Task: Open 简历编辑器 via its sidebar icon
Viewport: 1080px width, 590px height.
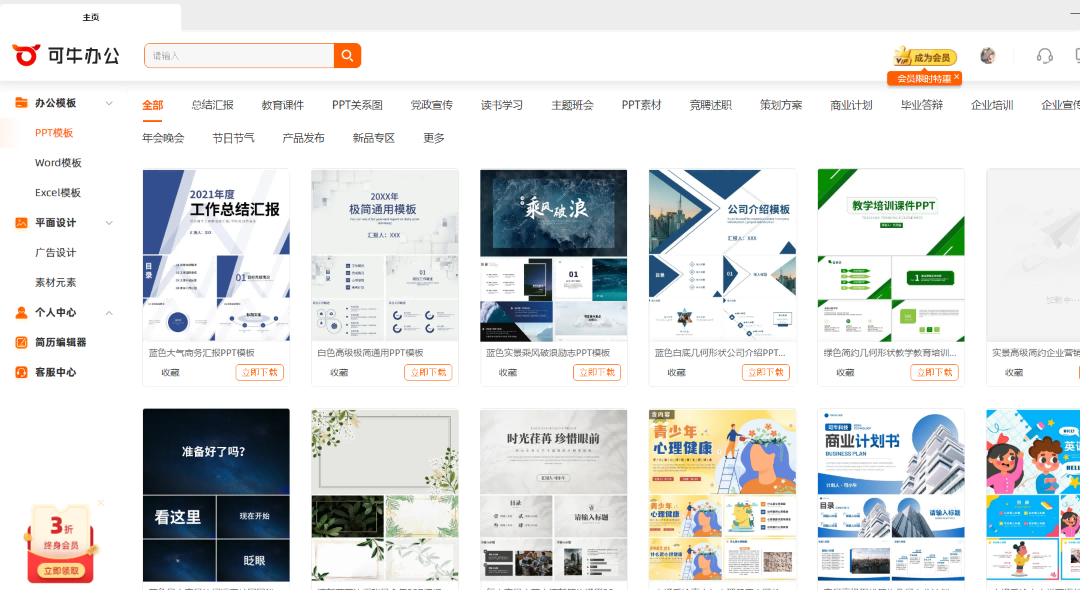Action: point(22,342)
